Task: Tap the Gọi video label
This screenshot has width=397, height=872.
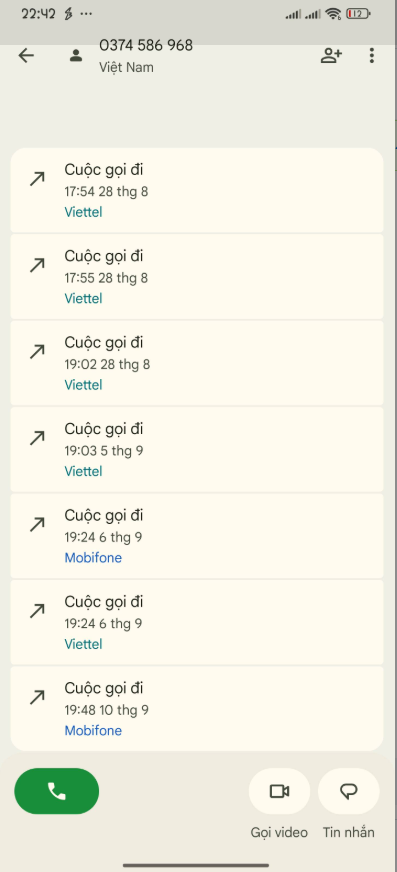Action: (279, 833)
